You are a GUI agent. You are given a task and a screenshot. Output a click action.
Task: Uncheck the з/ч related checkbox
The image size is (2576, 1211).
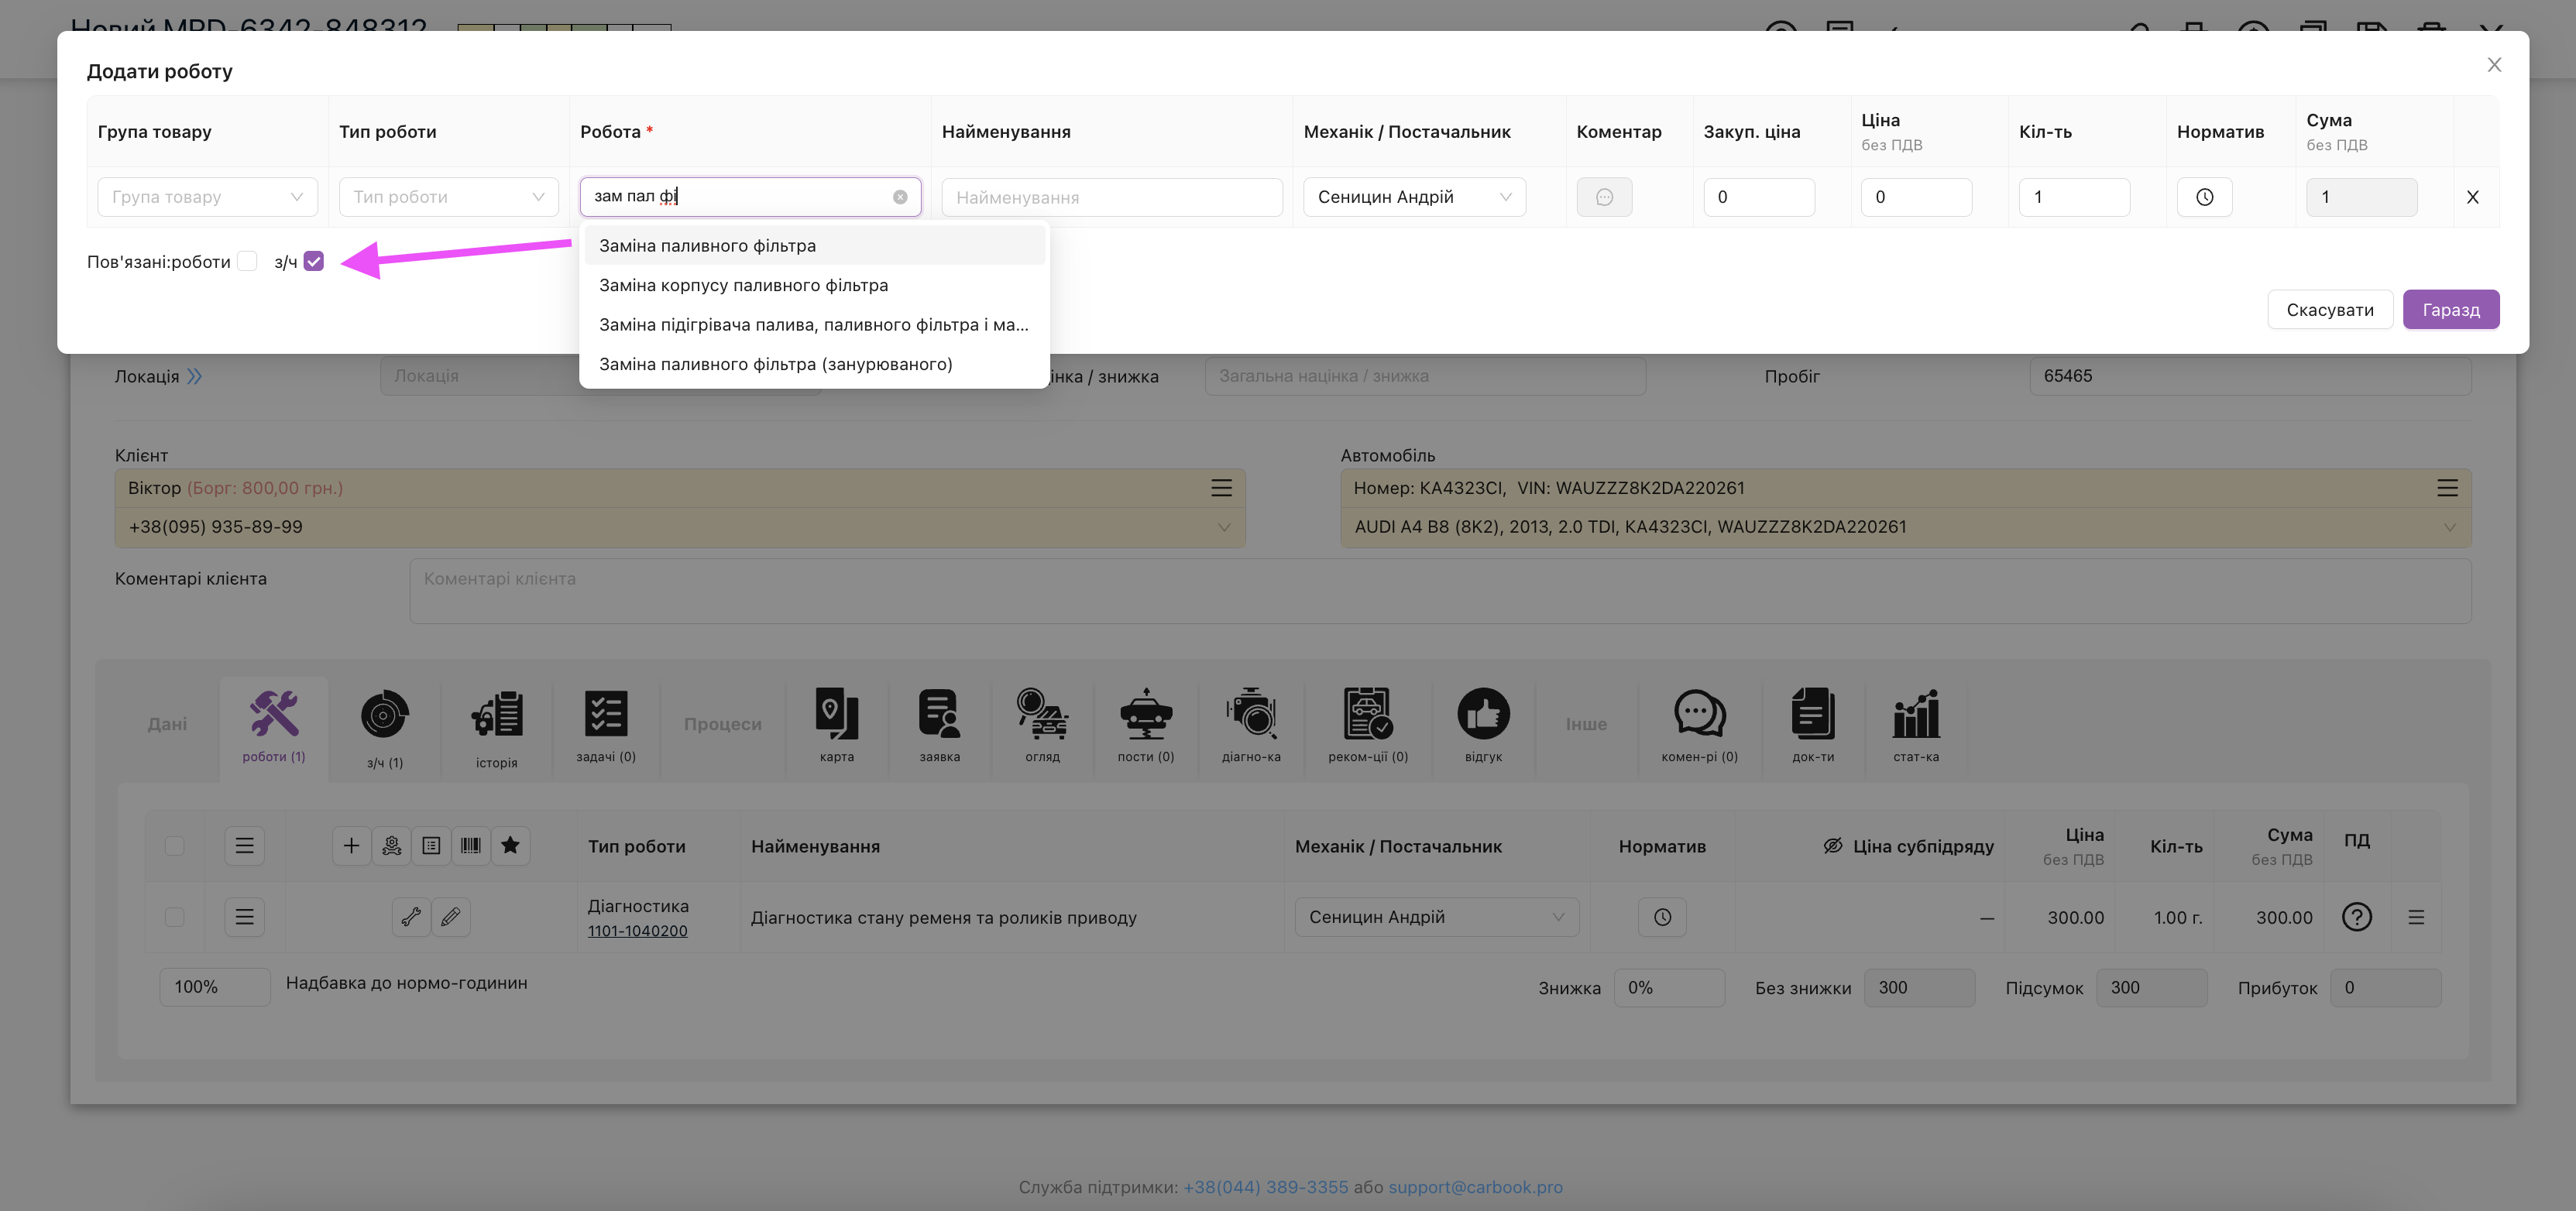point(314,261)
